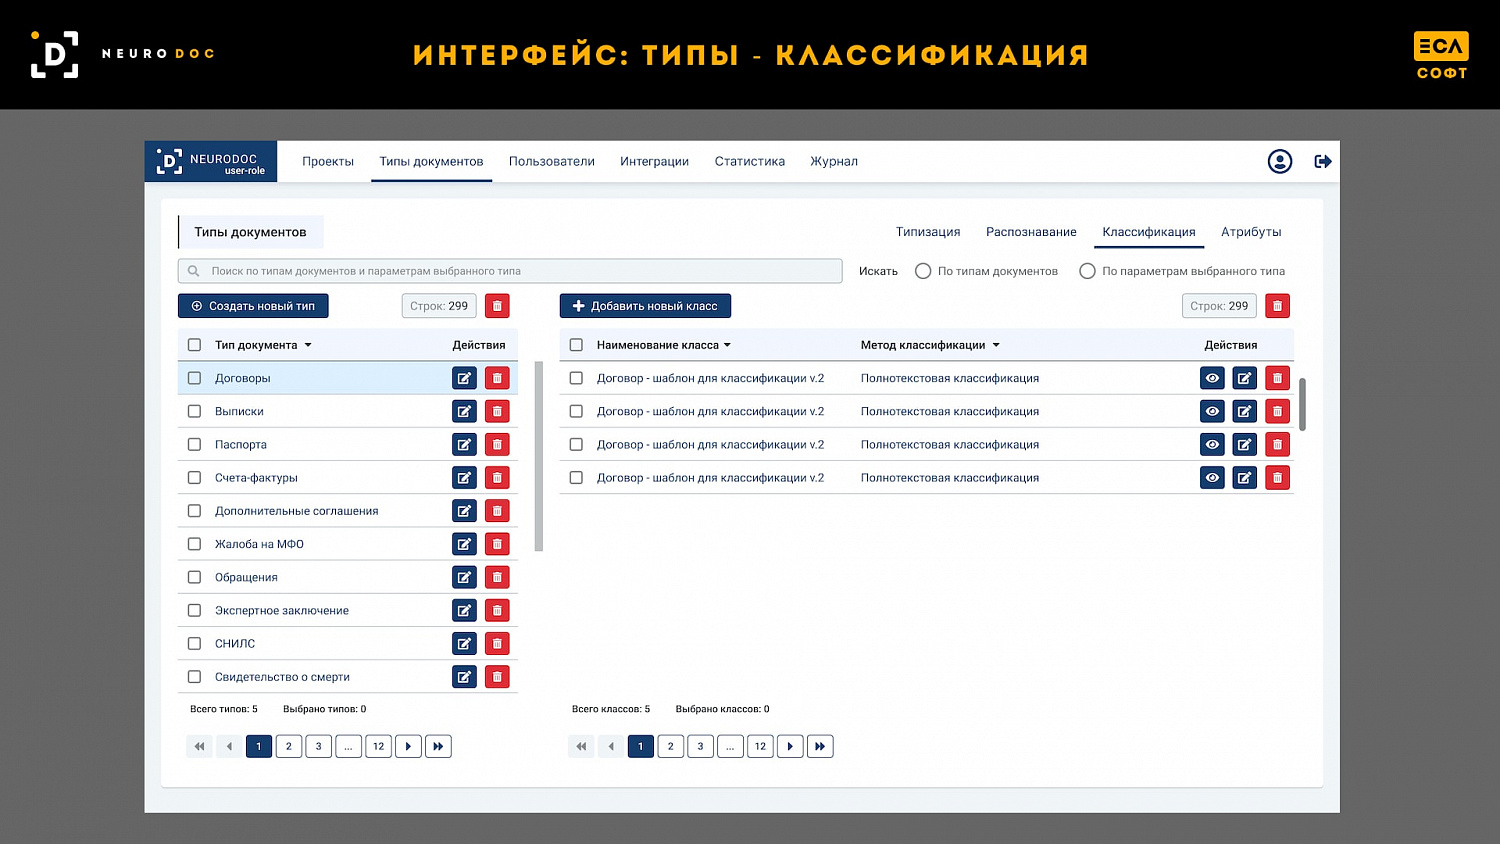Delete selected classes via red trash above classes table
Image resolution: width=1500 pixels, height=844 pixels.
click(x=1277, y=306)
